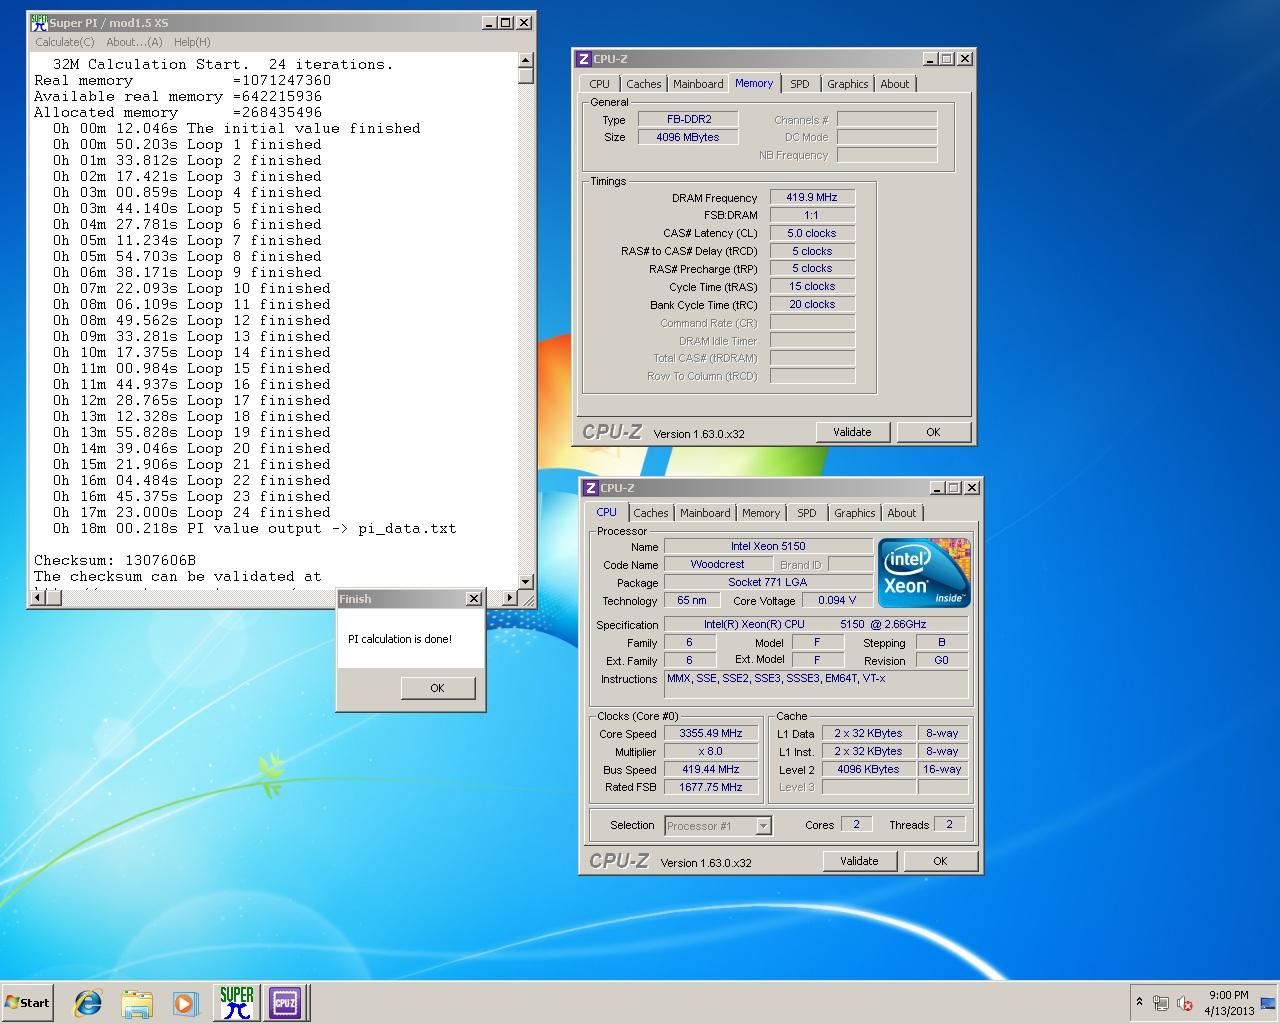Open Windows Explorer folder icon on taskbar

[137, 1003]
